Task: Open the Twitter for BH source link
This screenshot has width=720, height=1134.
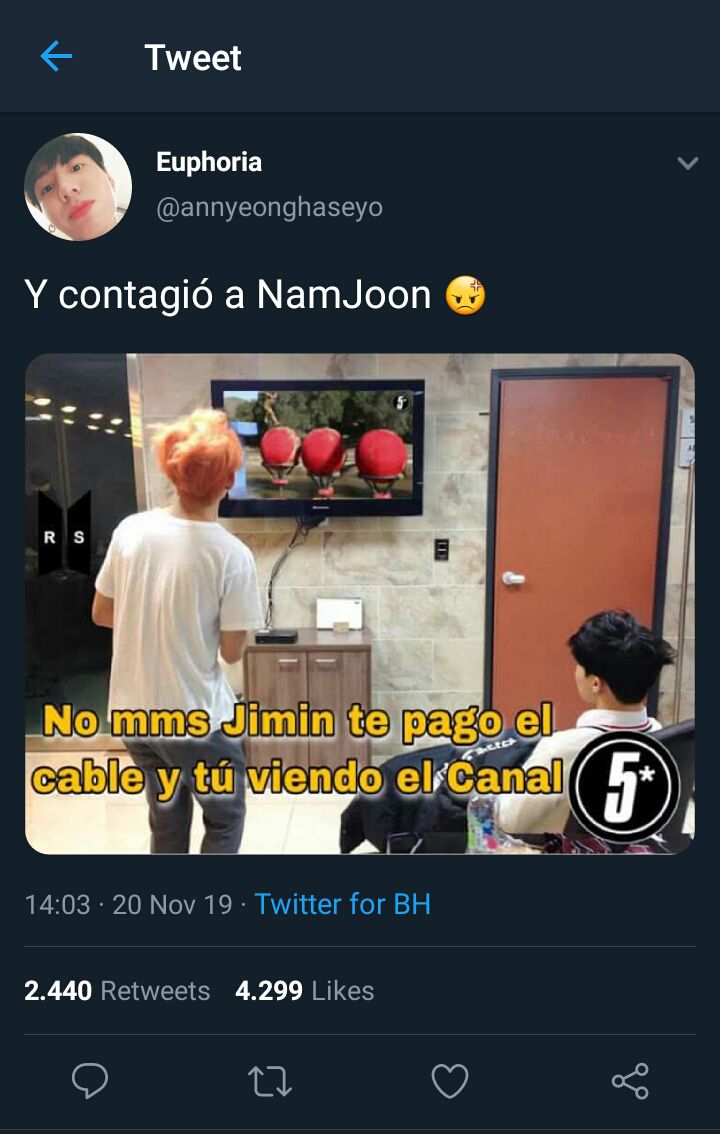Action: (343, 904)
